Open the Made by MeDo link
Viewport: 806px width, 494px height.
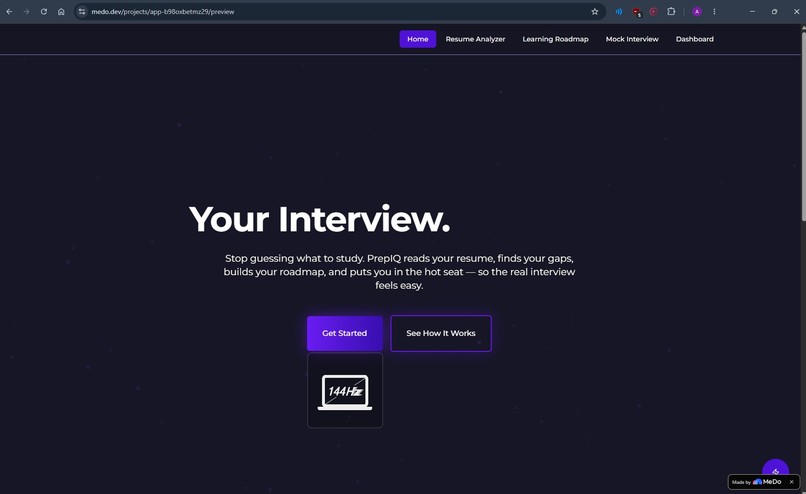(757, 482)
